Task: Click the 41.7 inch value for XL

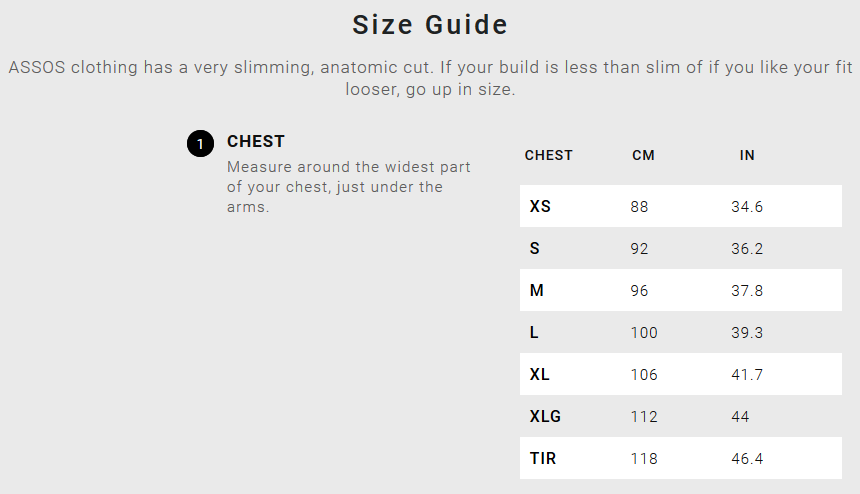Action: (747, 375)
